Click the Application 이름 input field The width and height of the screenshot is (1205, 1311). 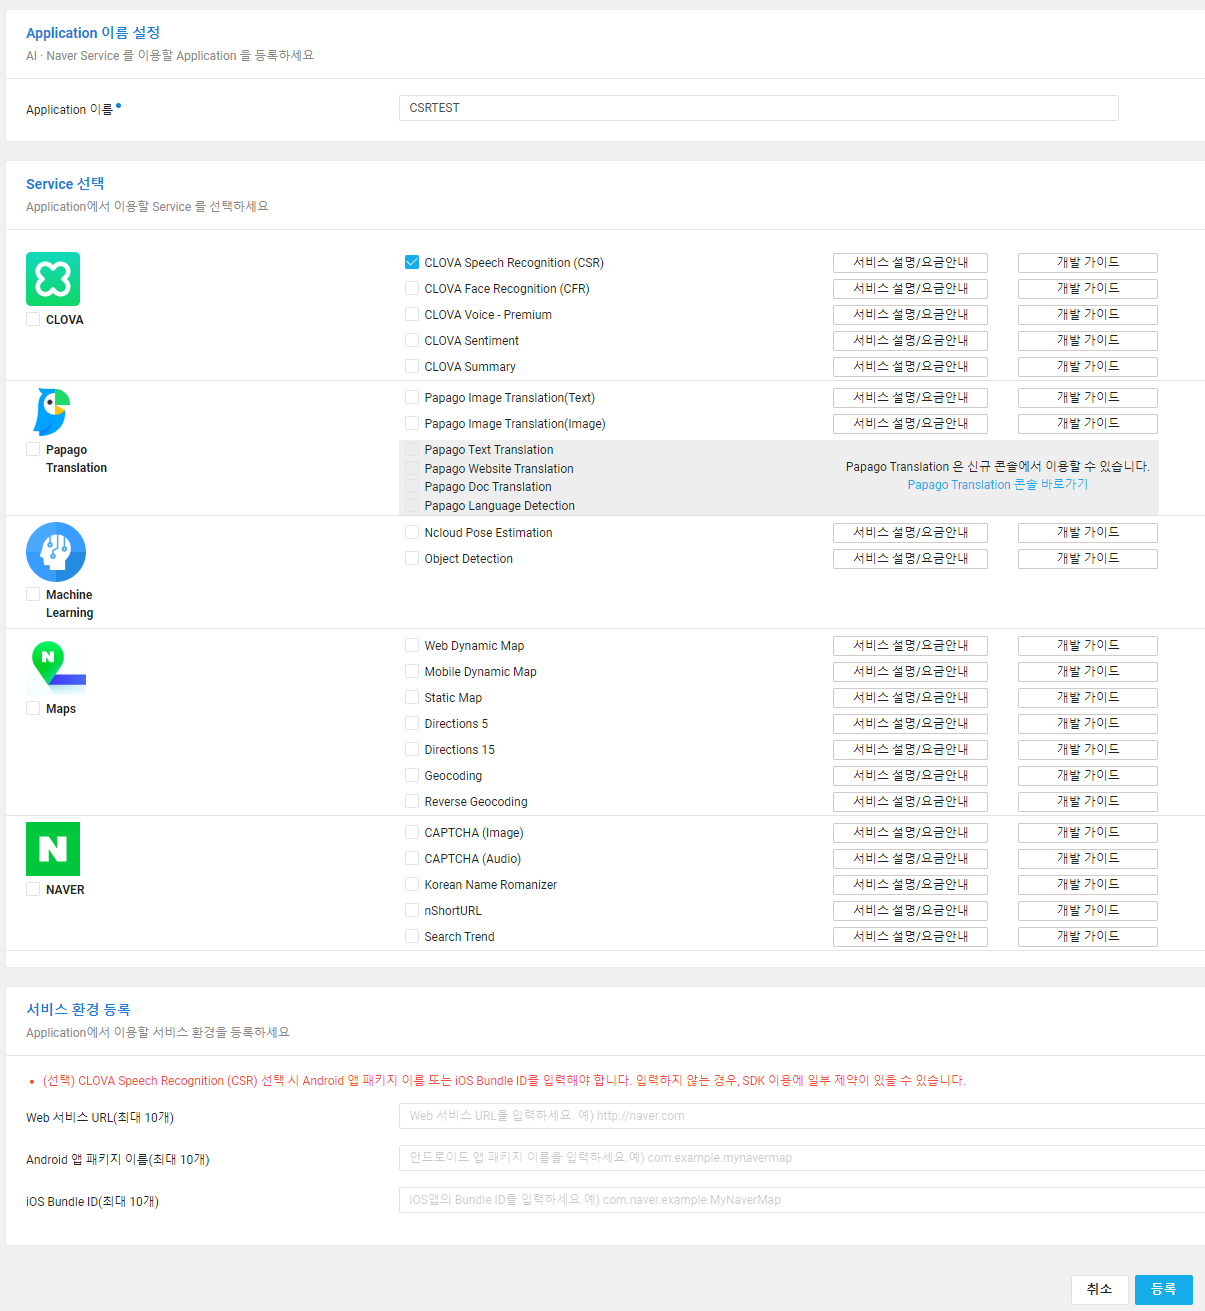point(758,108)
